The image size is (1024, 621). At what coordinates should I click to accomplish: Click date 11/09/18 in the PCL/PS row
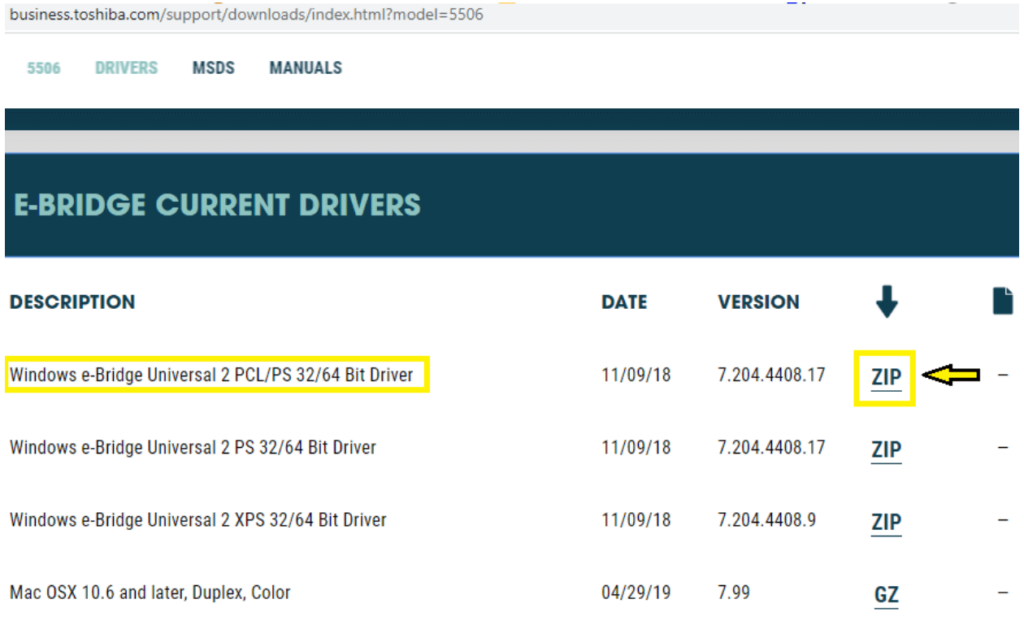pyautogui.click(x=636, y=375)
